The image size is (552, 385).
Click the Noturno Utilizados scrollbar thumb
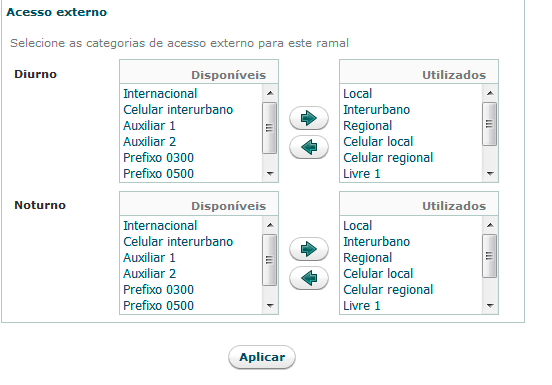coord(490,256)
